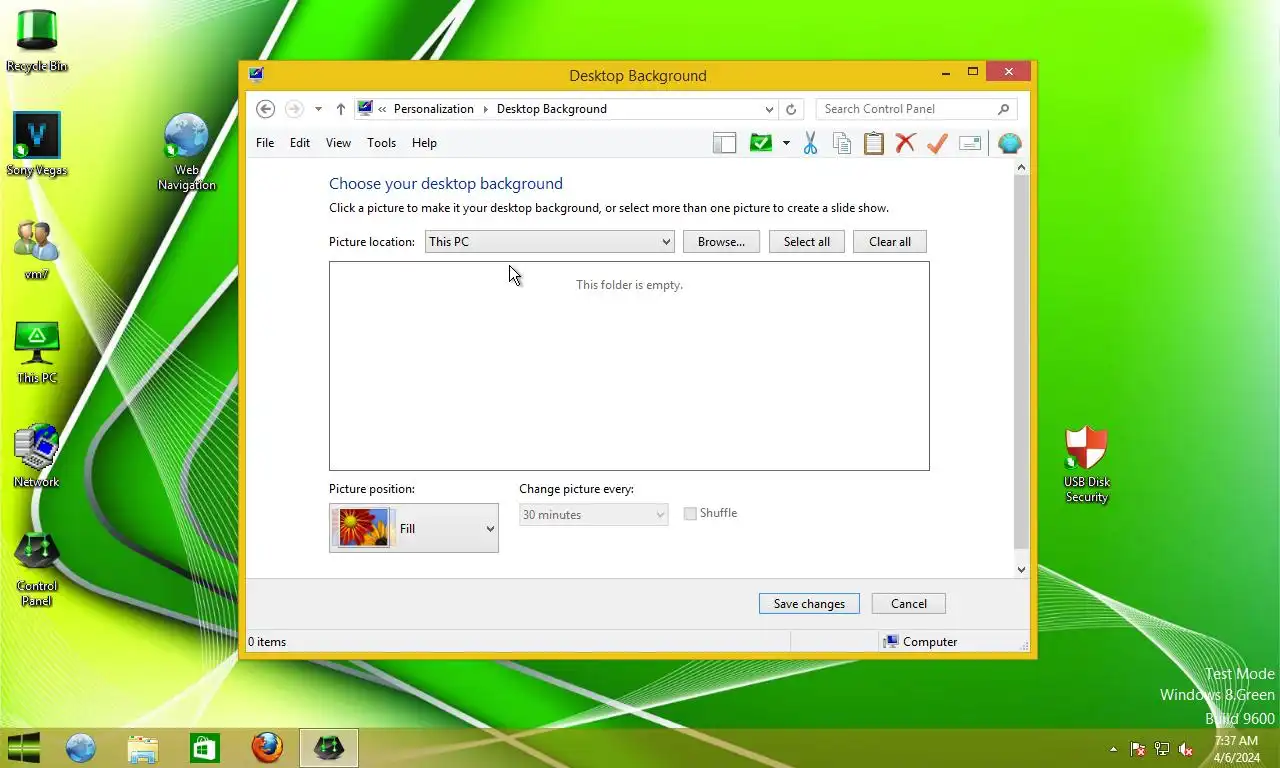Go up one level with Up arrow

[340, 109]
